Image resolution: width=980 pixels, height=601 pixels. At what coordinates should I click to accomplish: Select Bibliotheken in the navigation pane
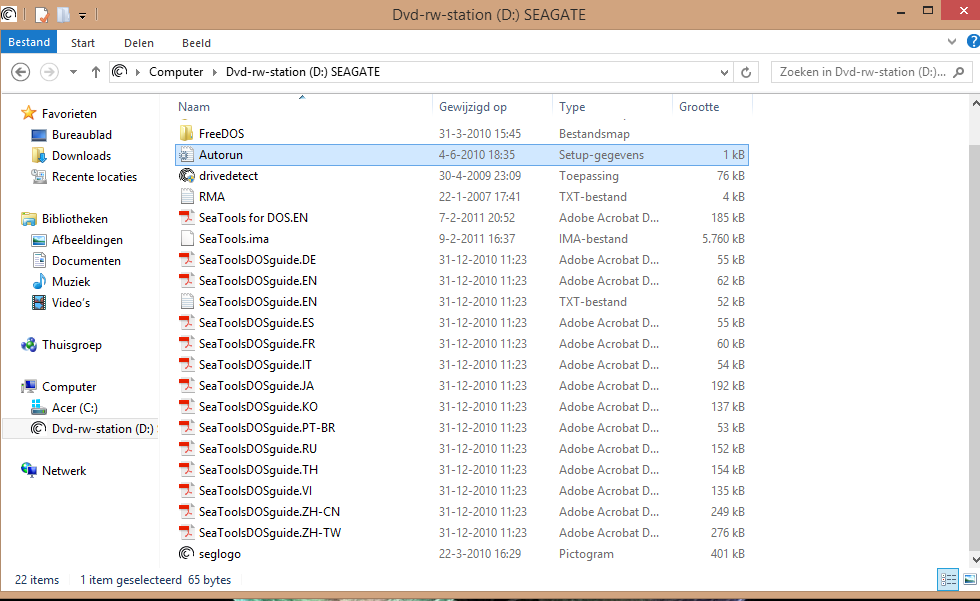click(x=74, y=219)
